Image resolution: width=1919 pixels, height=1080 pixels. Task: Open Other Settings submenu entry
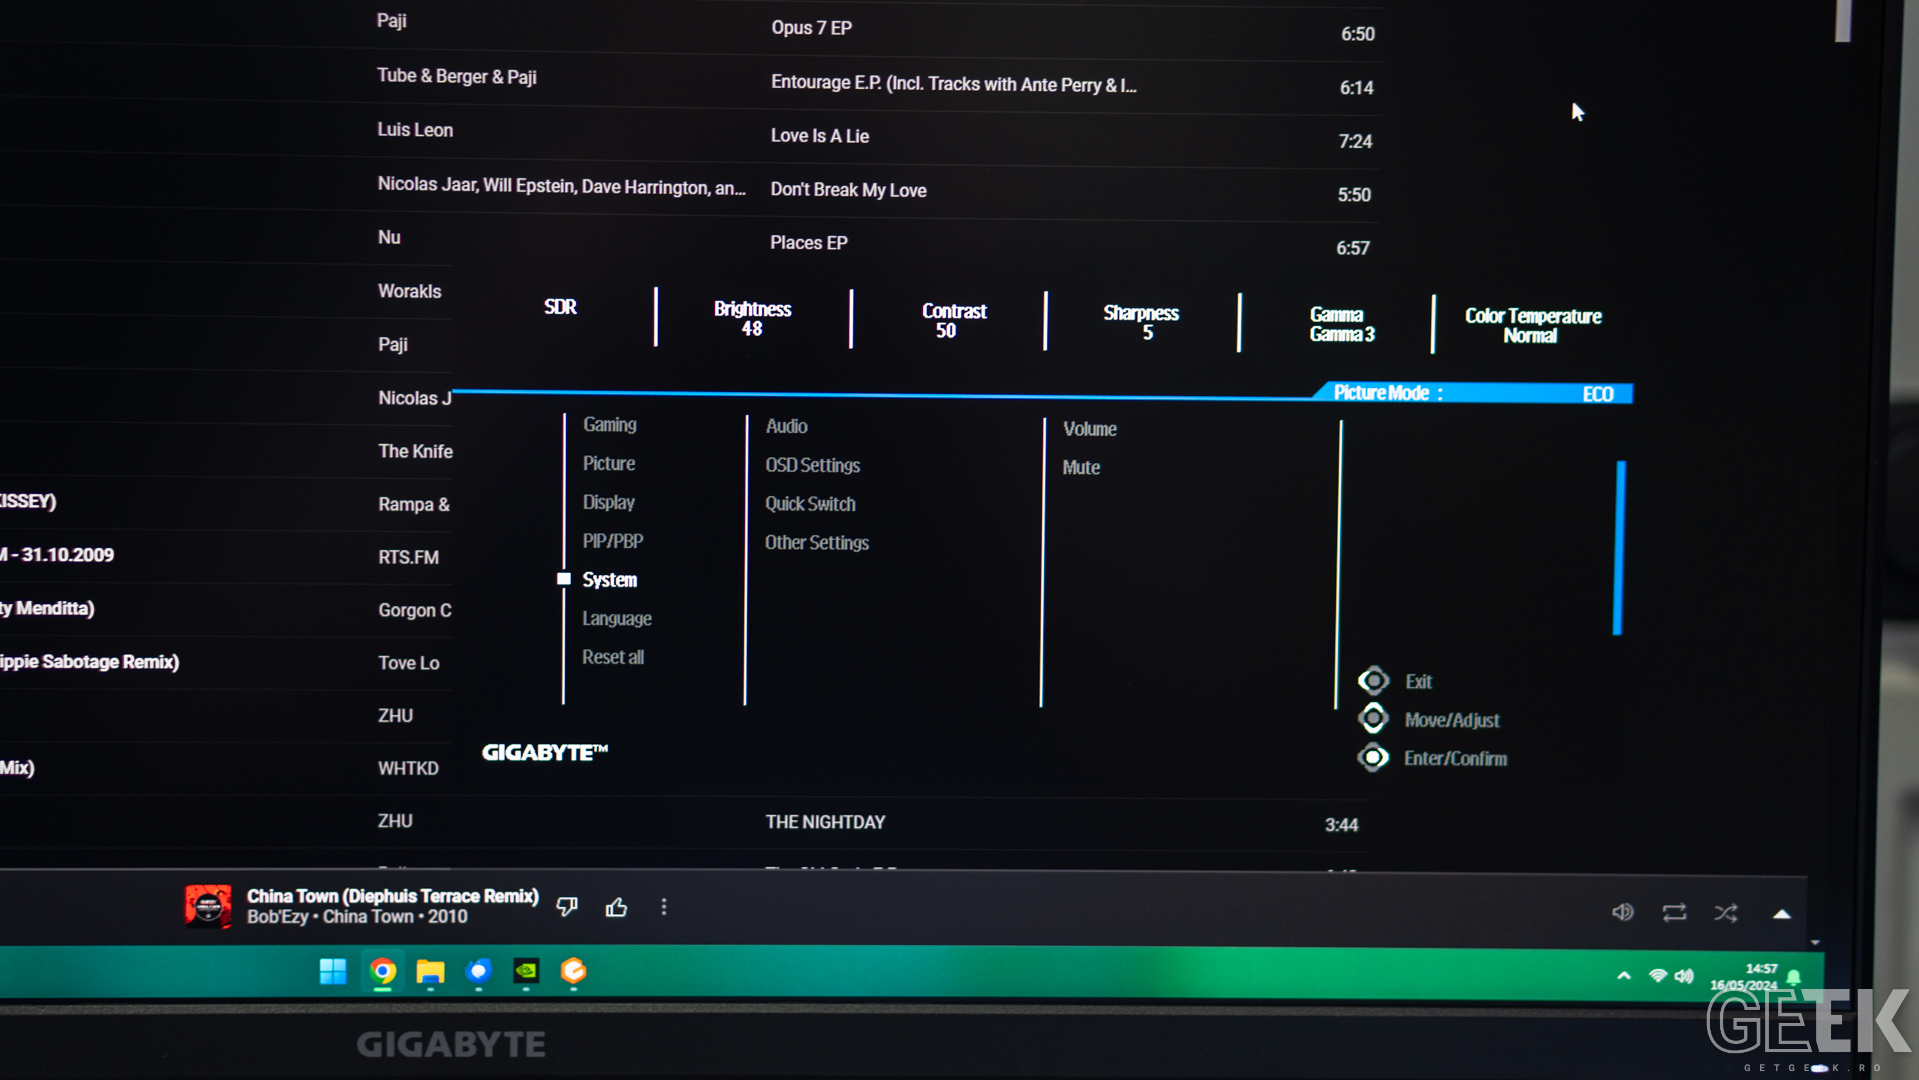coord(817,543)
